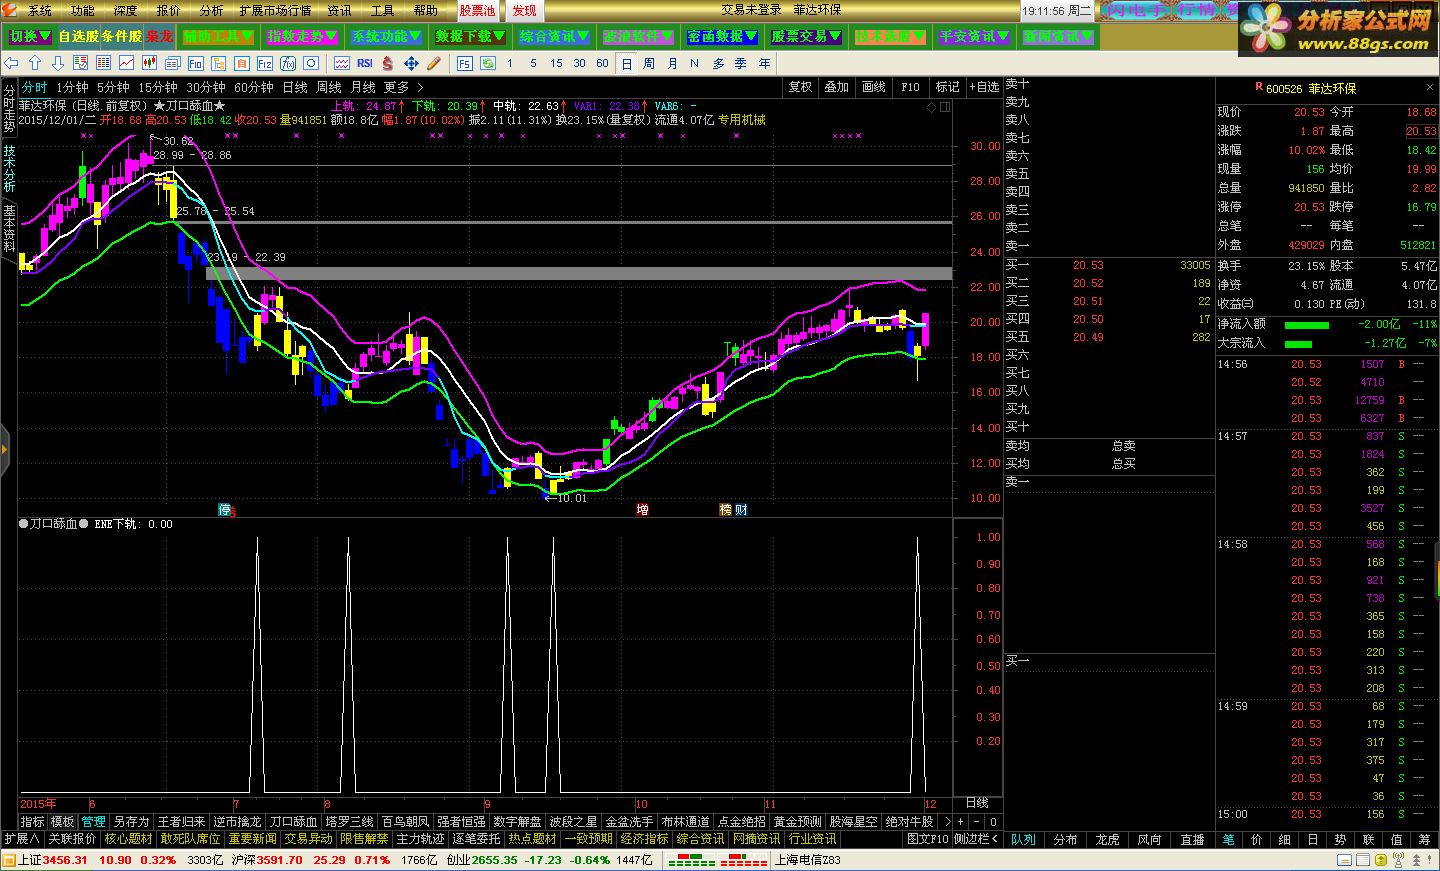
Task: Click the 复权 button
Action: [x=801, y=87]
